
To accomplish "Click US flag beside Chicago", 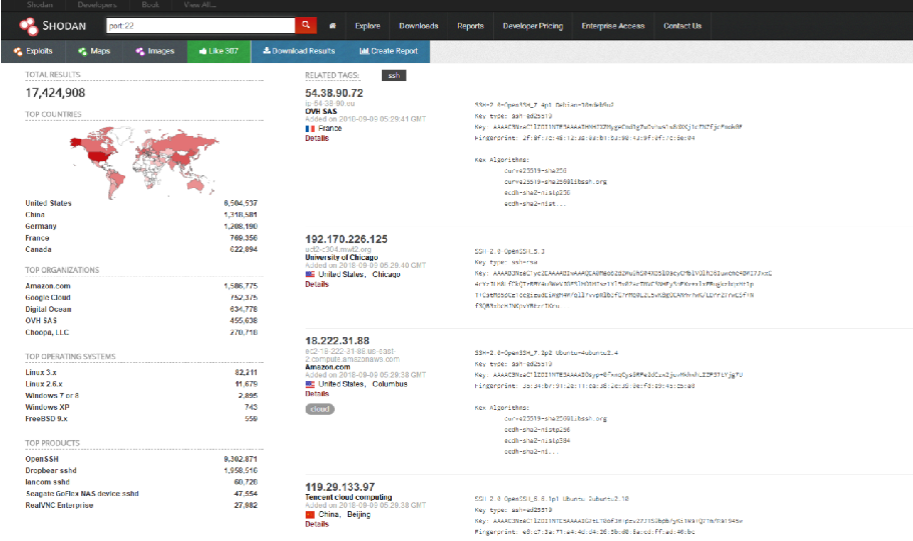I will [310, 274].
